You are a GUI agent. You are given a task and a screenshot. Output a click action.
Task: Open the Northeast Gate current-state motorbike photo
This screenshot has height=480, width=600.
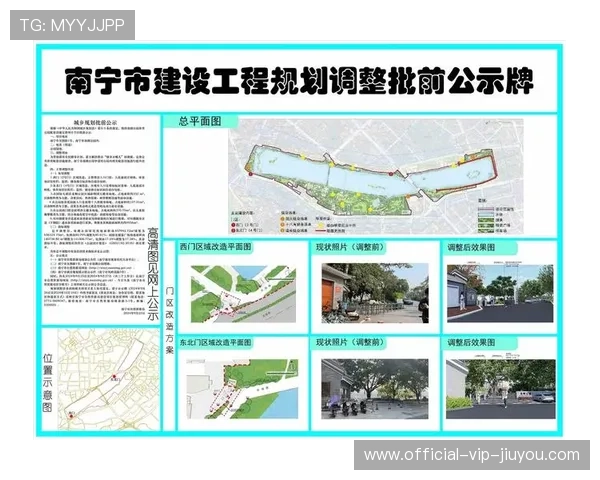375,389
